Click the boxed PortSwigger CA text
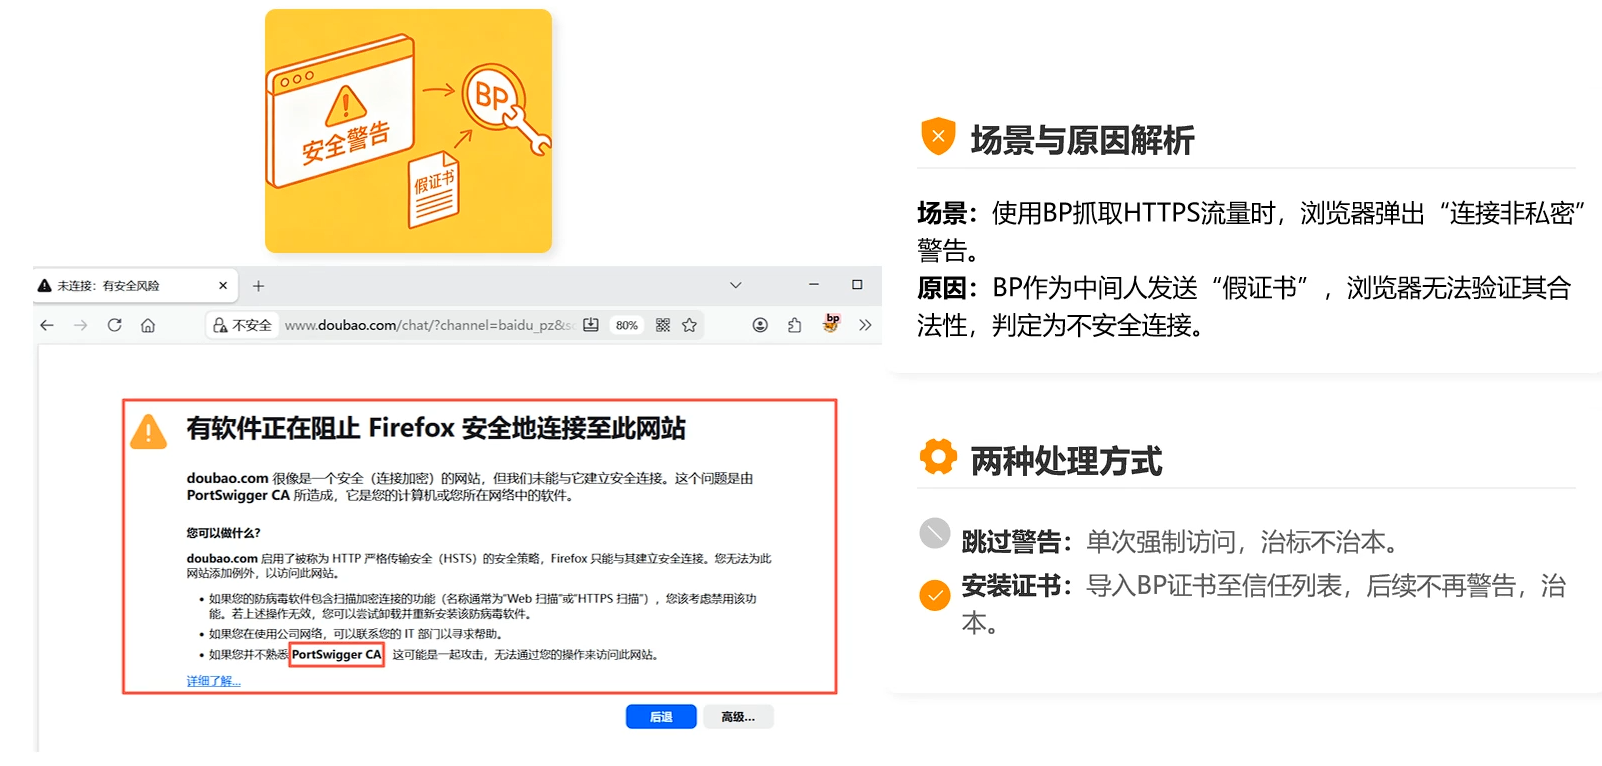1602x766 pixels. [x=337, y=655]
